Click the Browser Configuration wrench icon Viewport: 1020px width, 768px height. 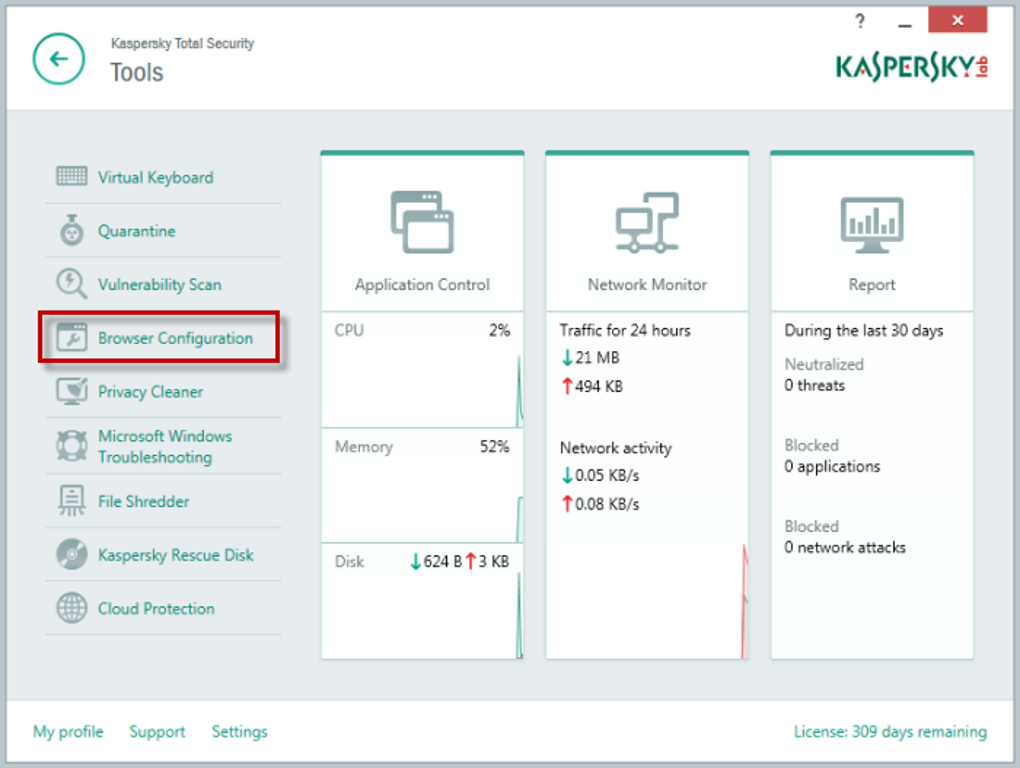click(72, 337)
